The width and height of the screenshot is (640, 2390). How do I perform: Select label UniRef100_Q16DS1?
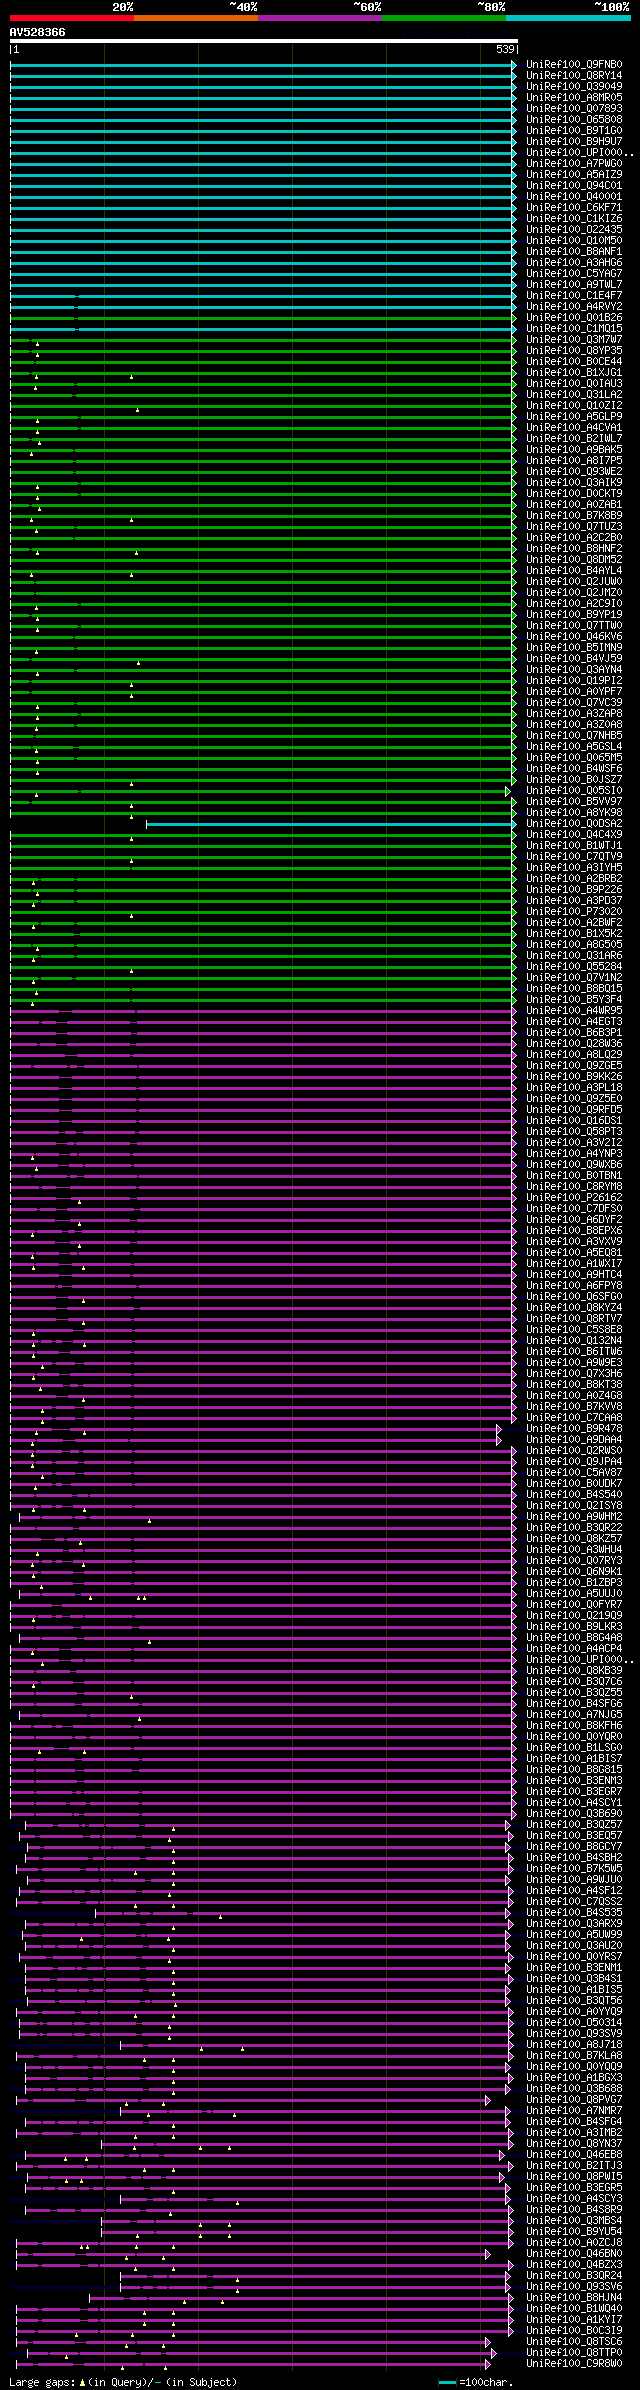pyautogui.click(x=574, y=1121)
